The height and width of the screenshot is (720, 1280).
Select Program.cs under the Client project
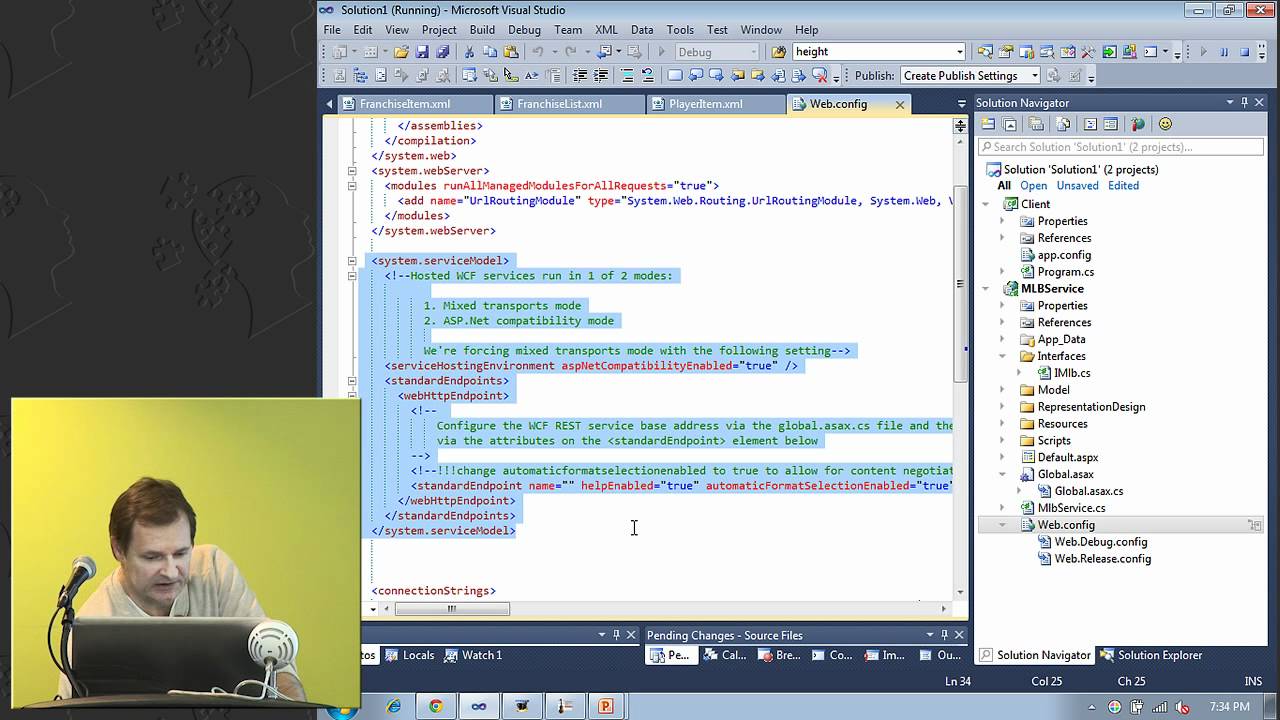(1066, 272)
